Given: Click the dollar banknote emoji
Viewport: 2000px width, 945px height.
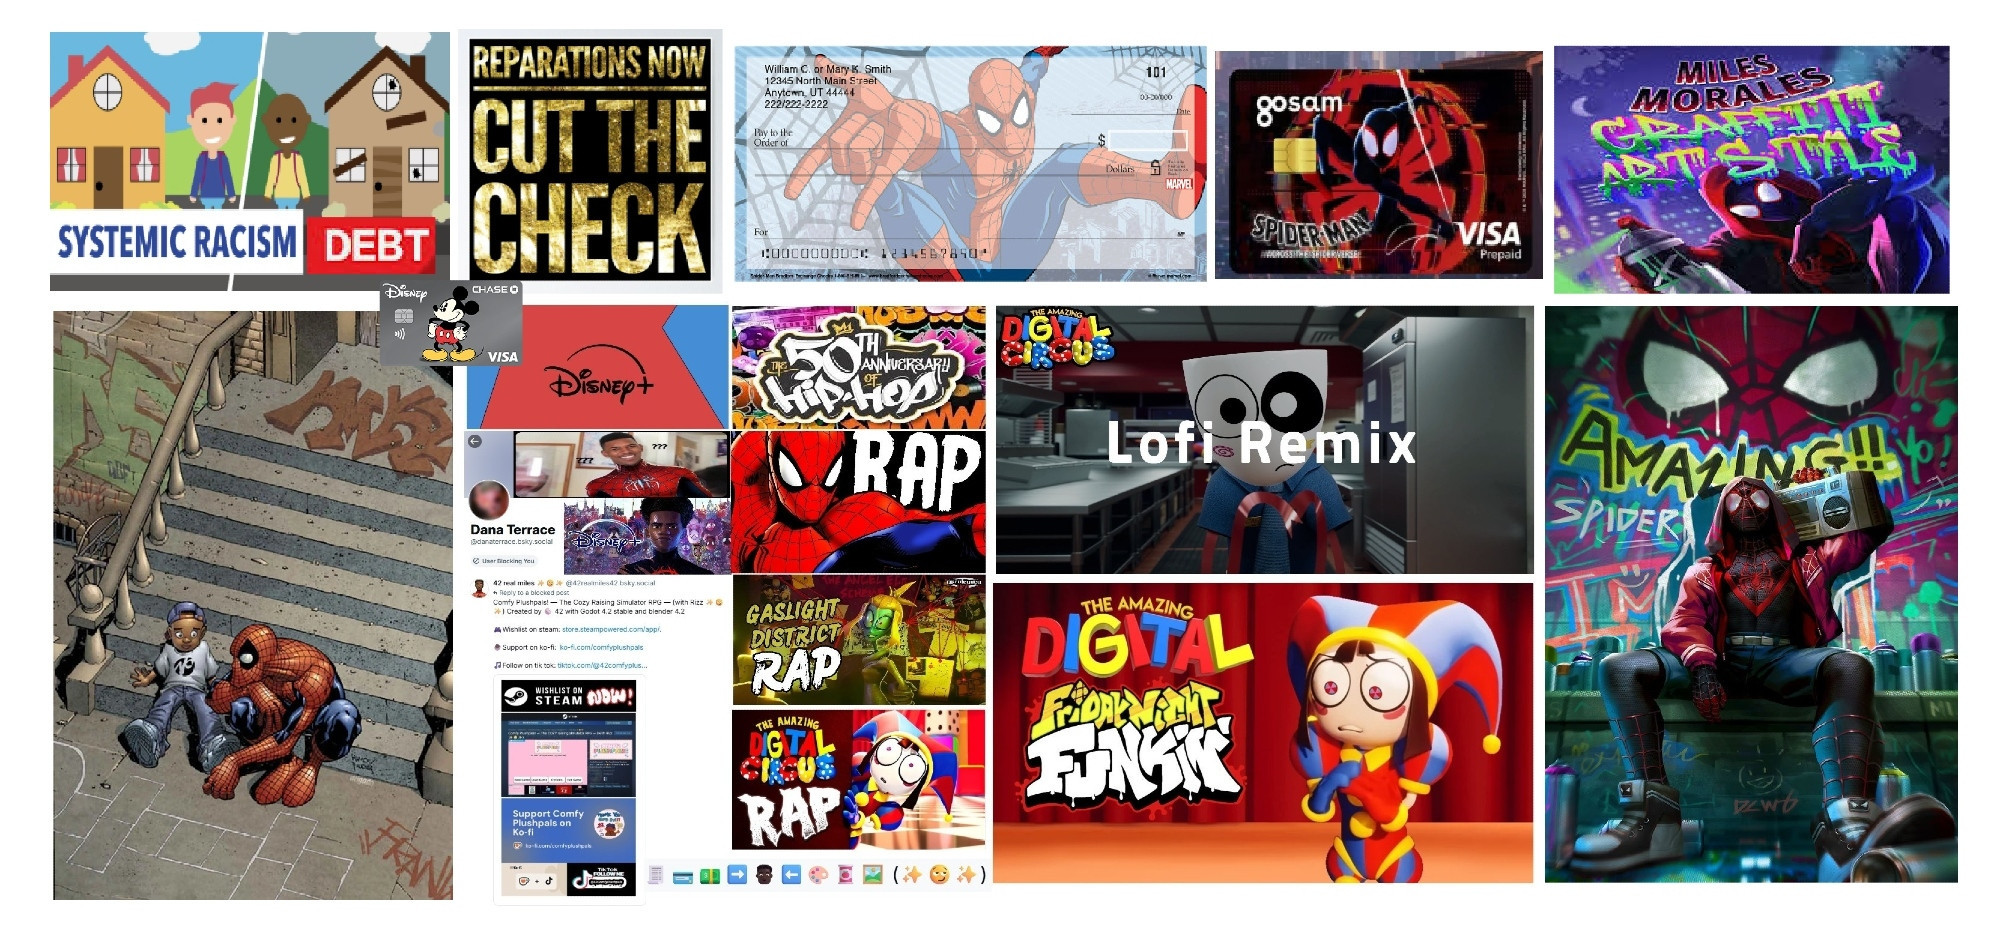Looking at the screenshot, I should point(710,876).
